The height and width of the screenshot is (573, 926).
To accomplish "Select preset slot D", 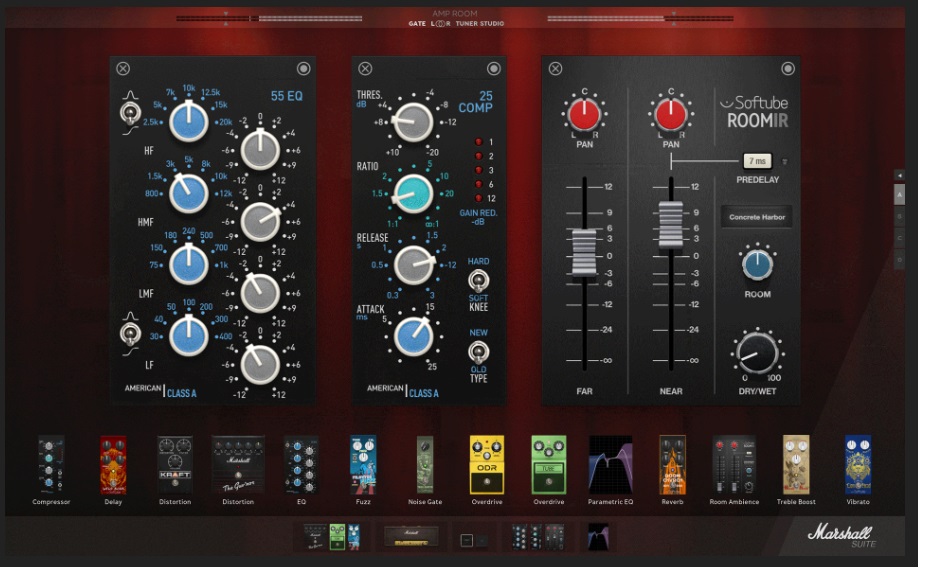I will 899,259.
